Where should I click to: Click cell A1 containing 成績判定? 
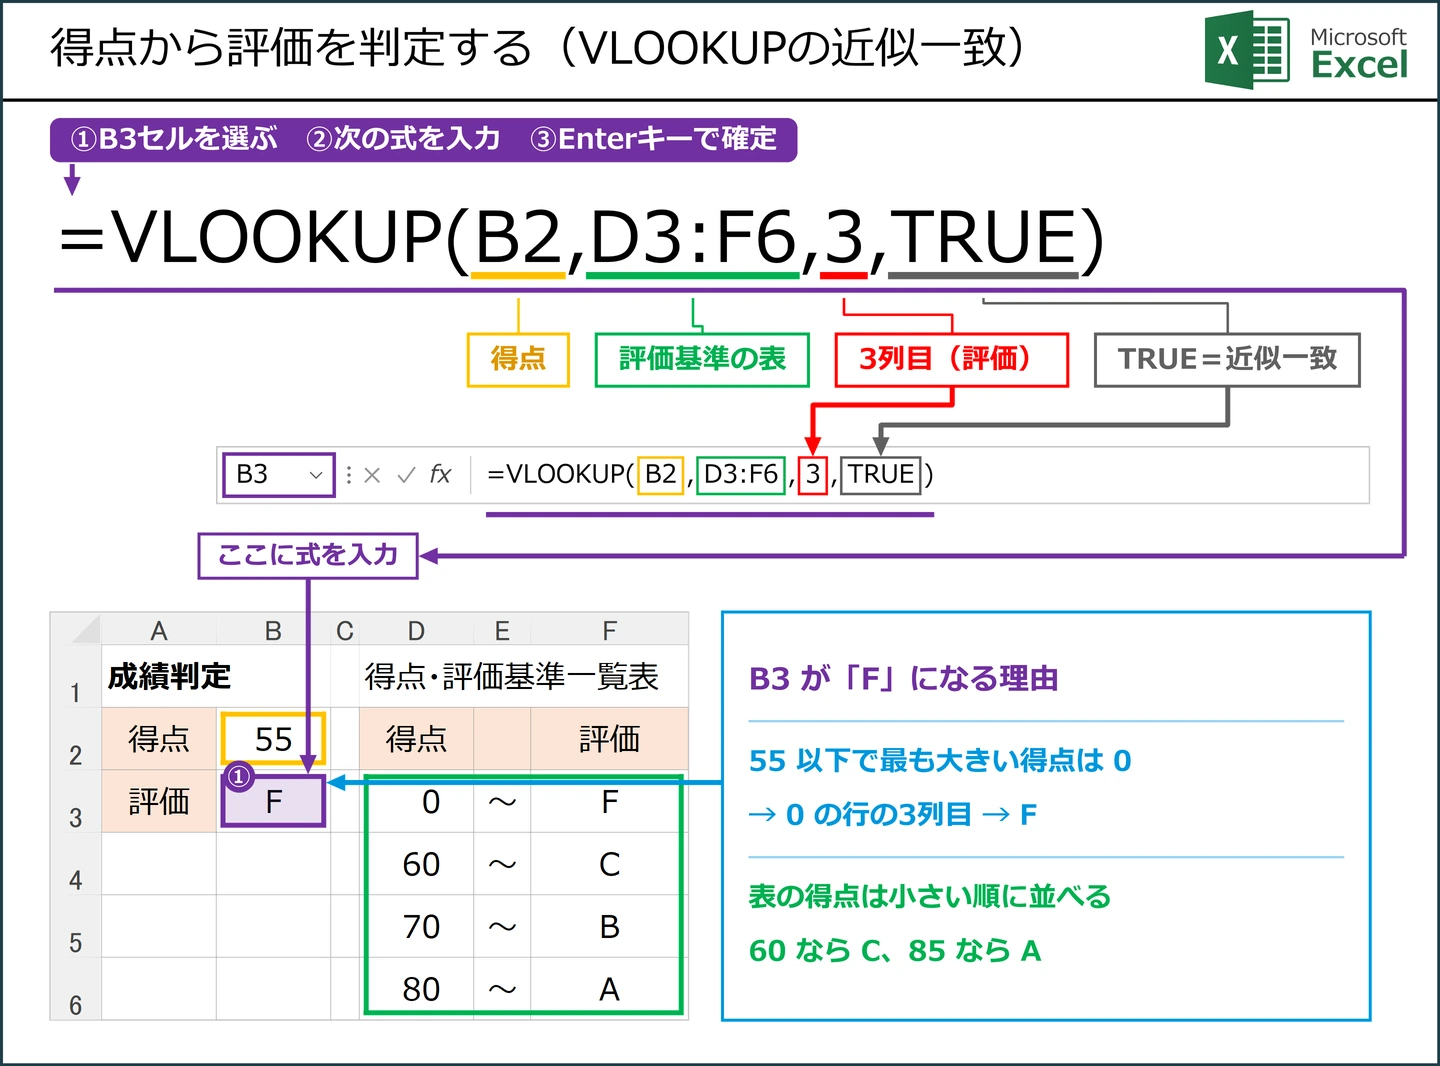159,677
